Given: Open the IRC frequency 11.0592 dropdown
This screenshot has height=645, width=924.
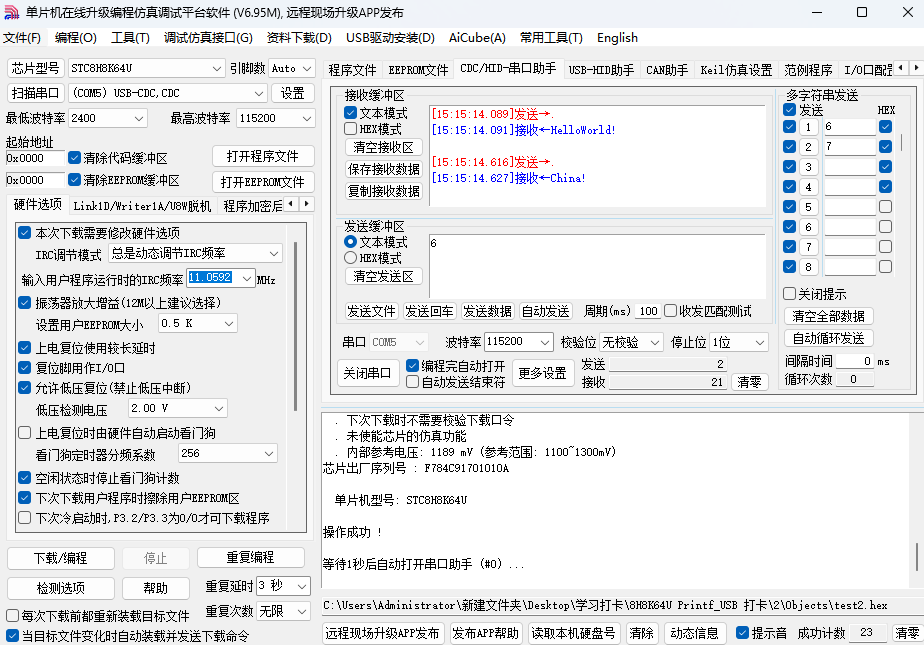Looking at the screenshot, I should tap(247, 279).
